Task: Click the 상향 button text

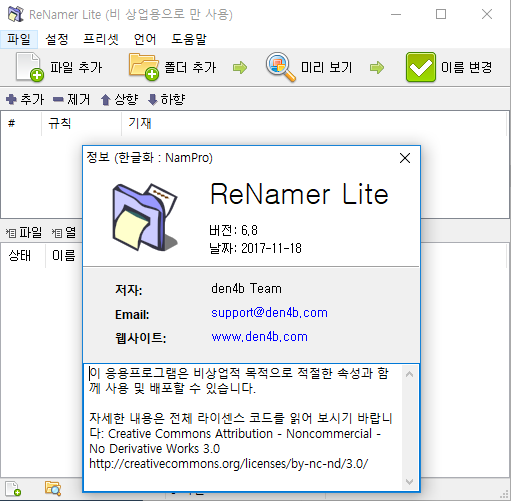Action: click(126, 99)
